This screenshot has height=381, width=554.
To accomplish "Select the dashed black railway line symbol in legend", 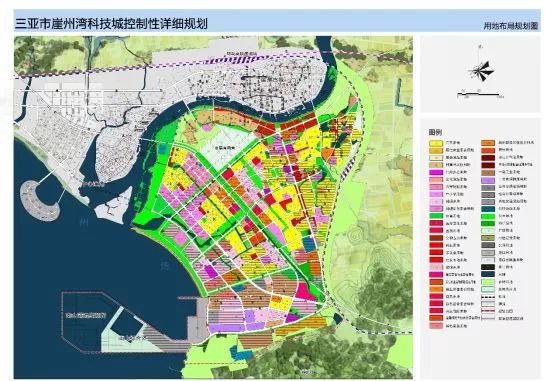I will coord(488,297).
